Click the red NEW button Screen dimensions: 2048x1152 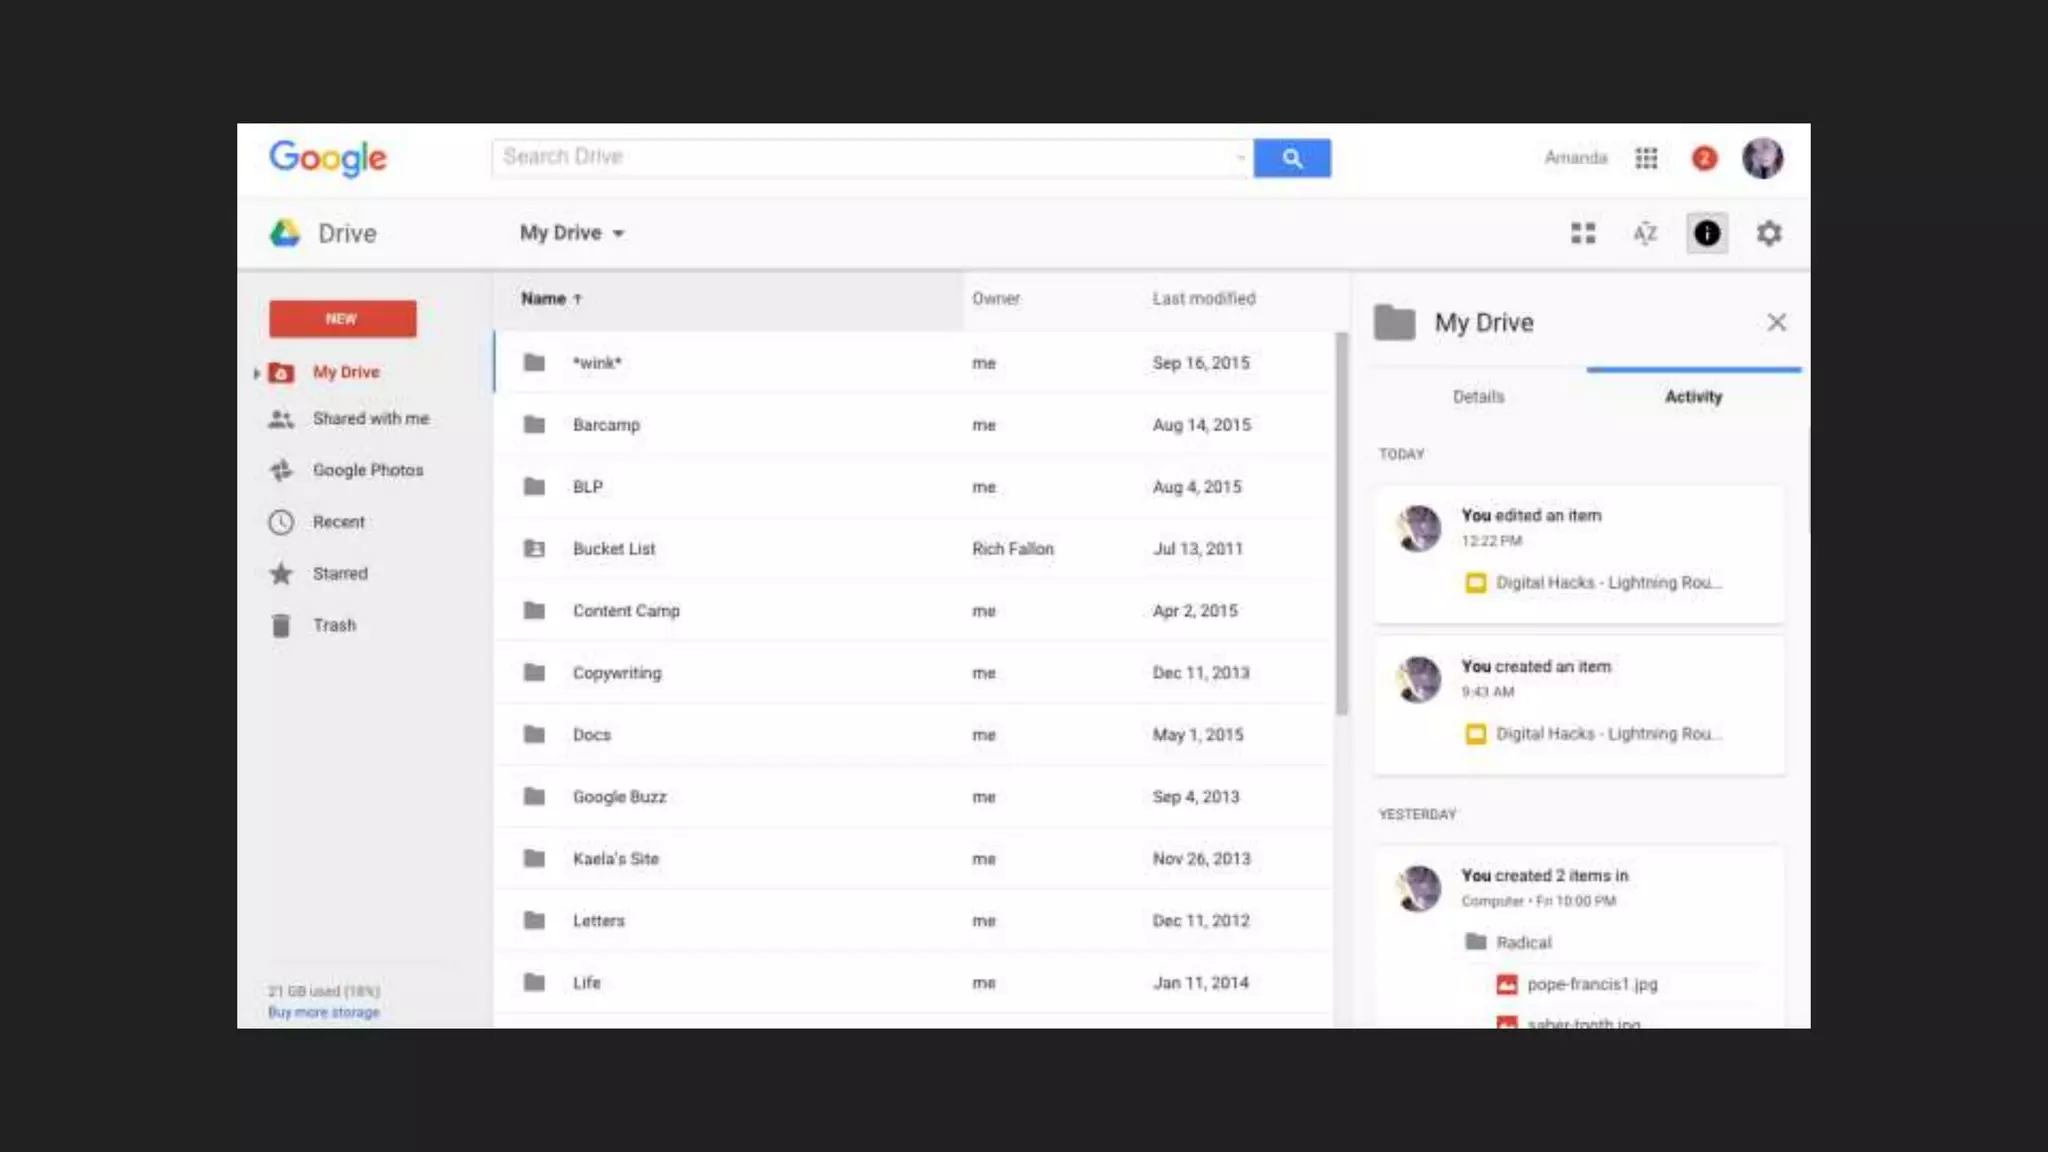(x=342, y=318)
